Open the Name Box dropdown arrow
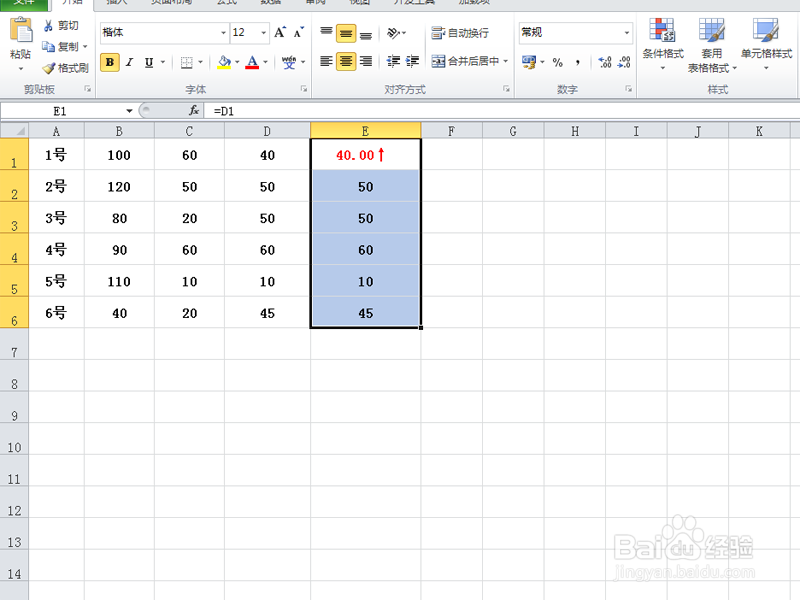The height and width of the screenshot is (600, 800). click(x=129, y=111)
